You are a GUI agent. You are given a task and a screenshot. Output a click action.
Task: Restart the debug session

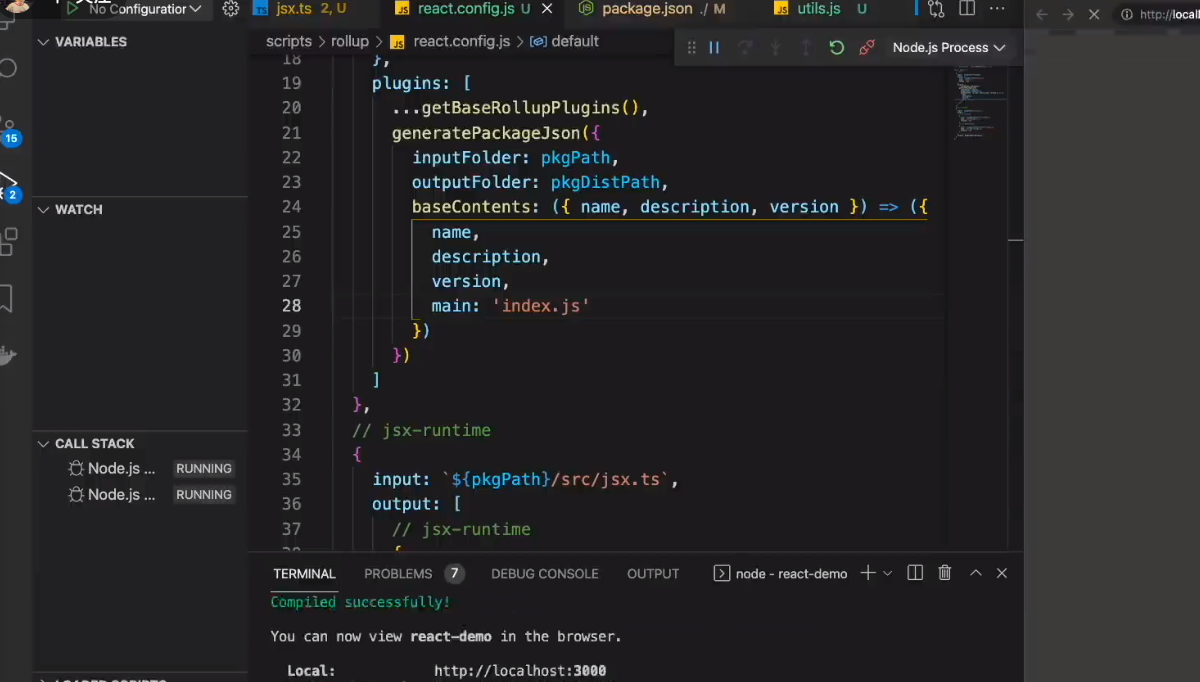coord(837,47)
